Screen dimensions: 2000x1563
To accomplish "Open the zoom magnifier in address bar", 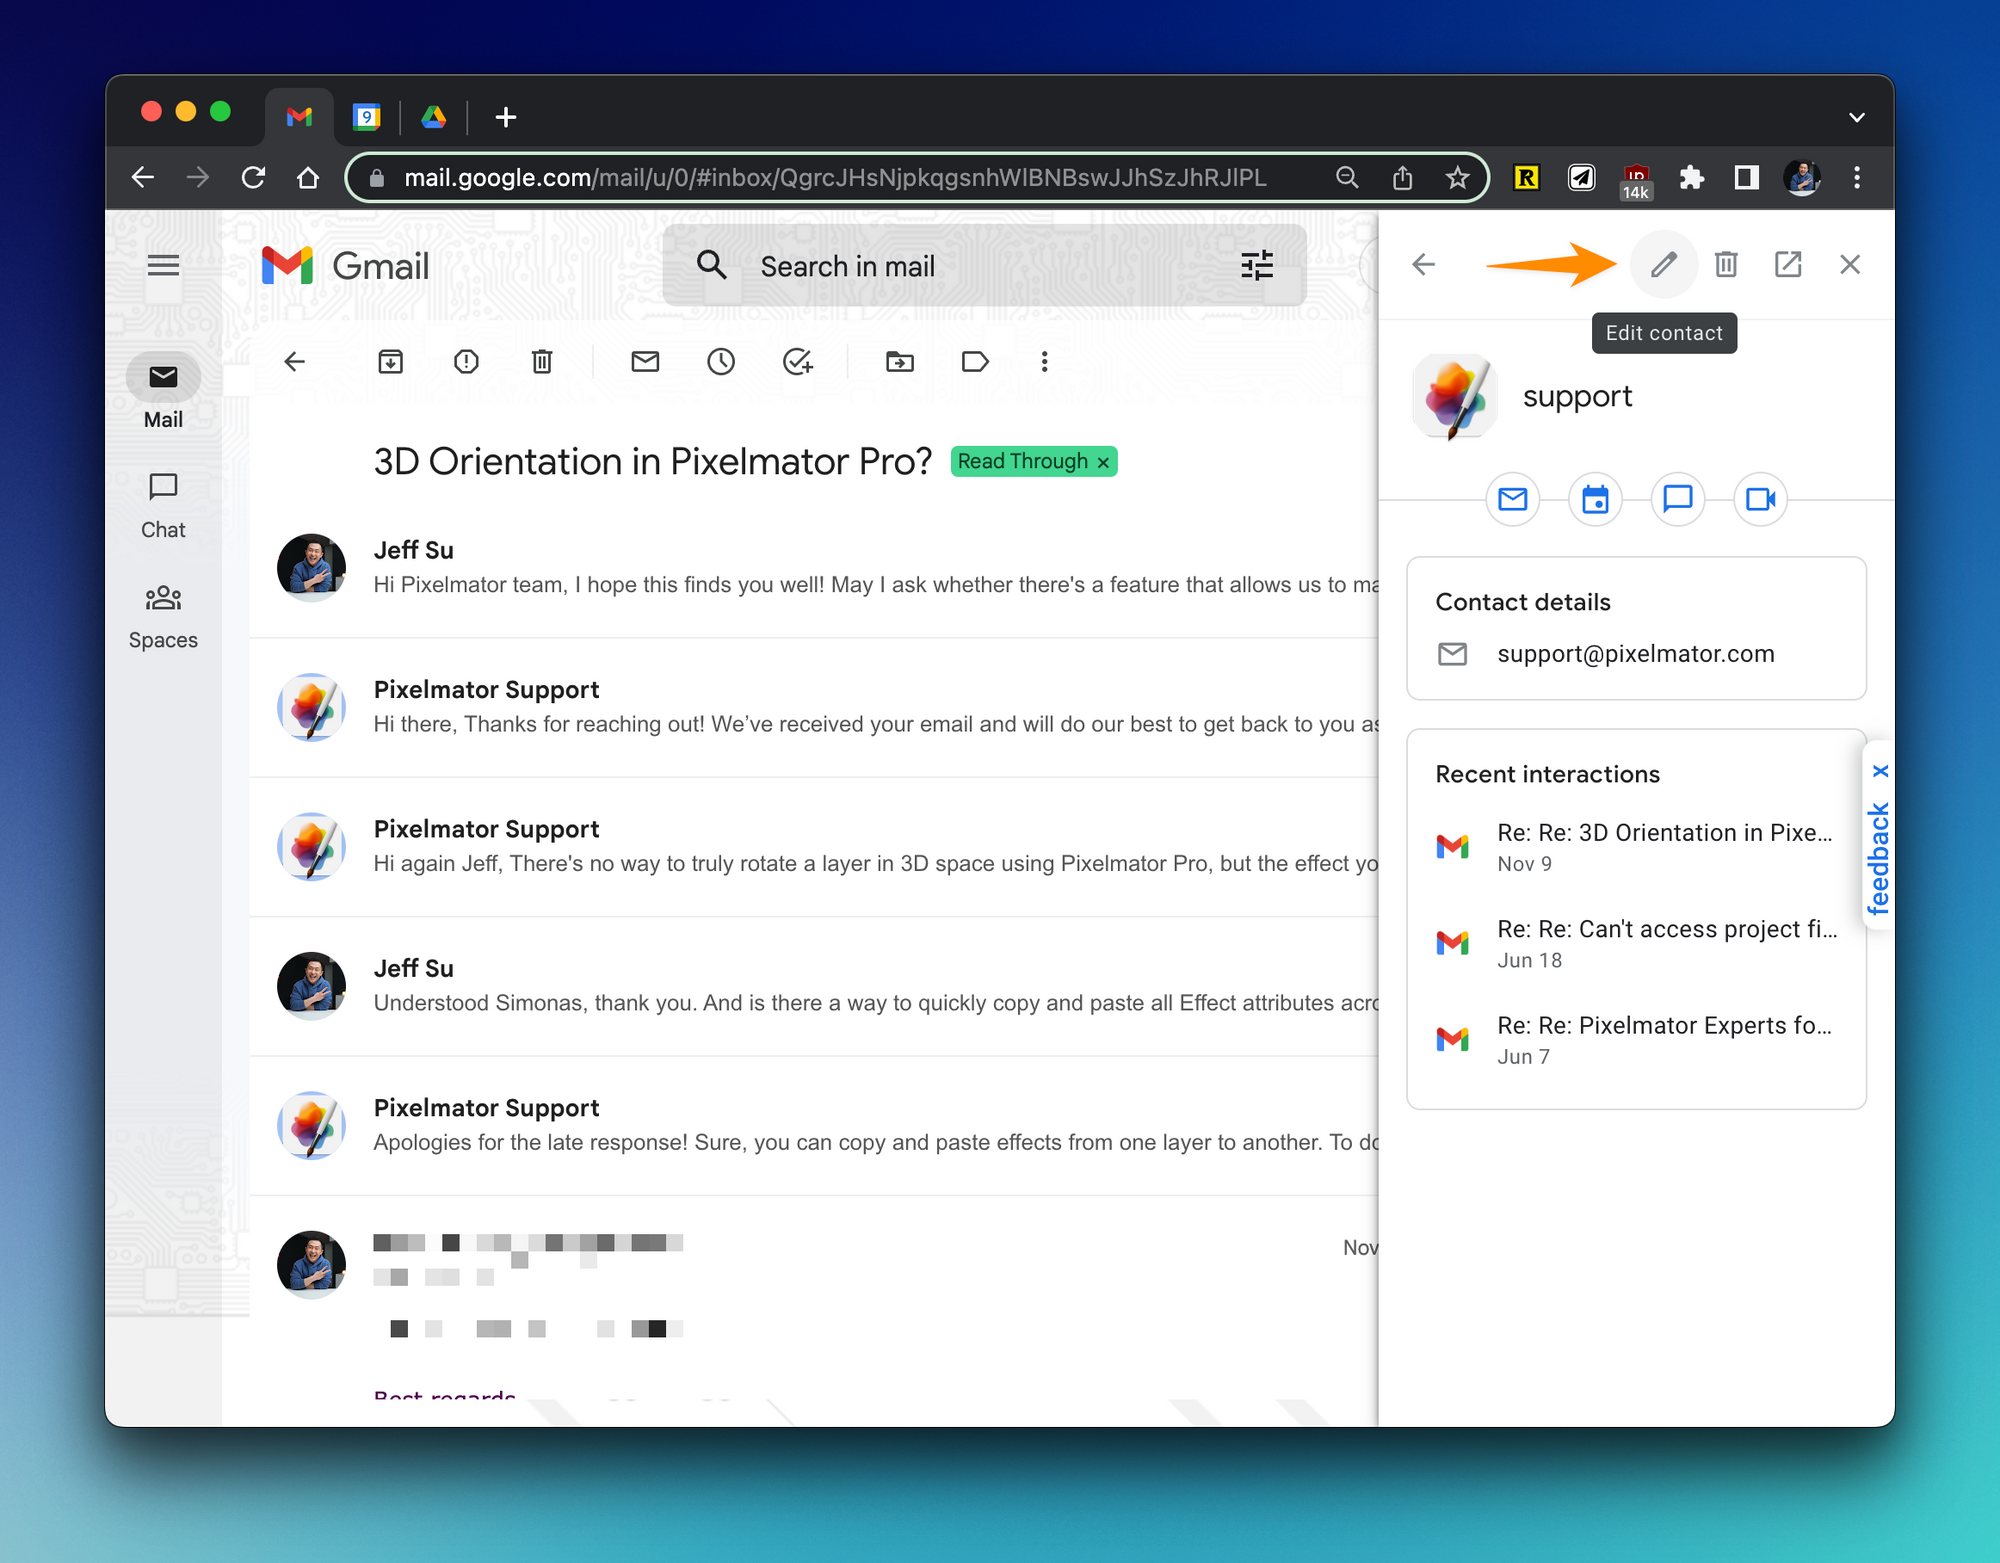I will [1347, 178].
